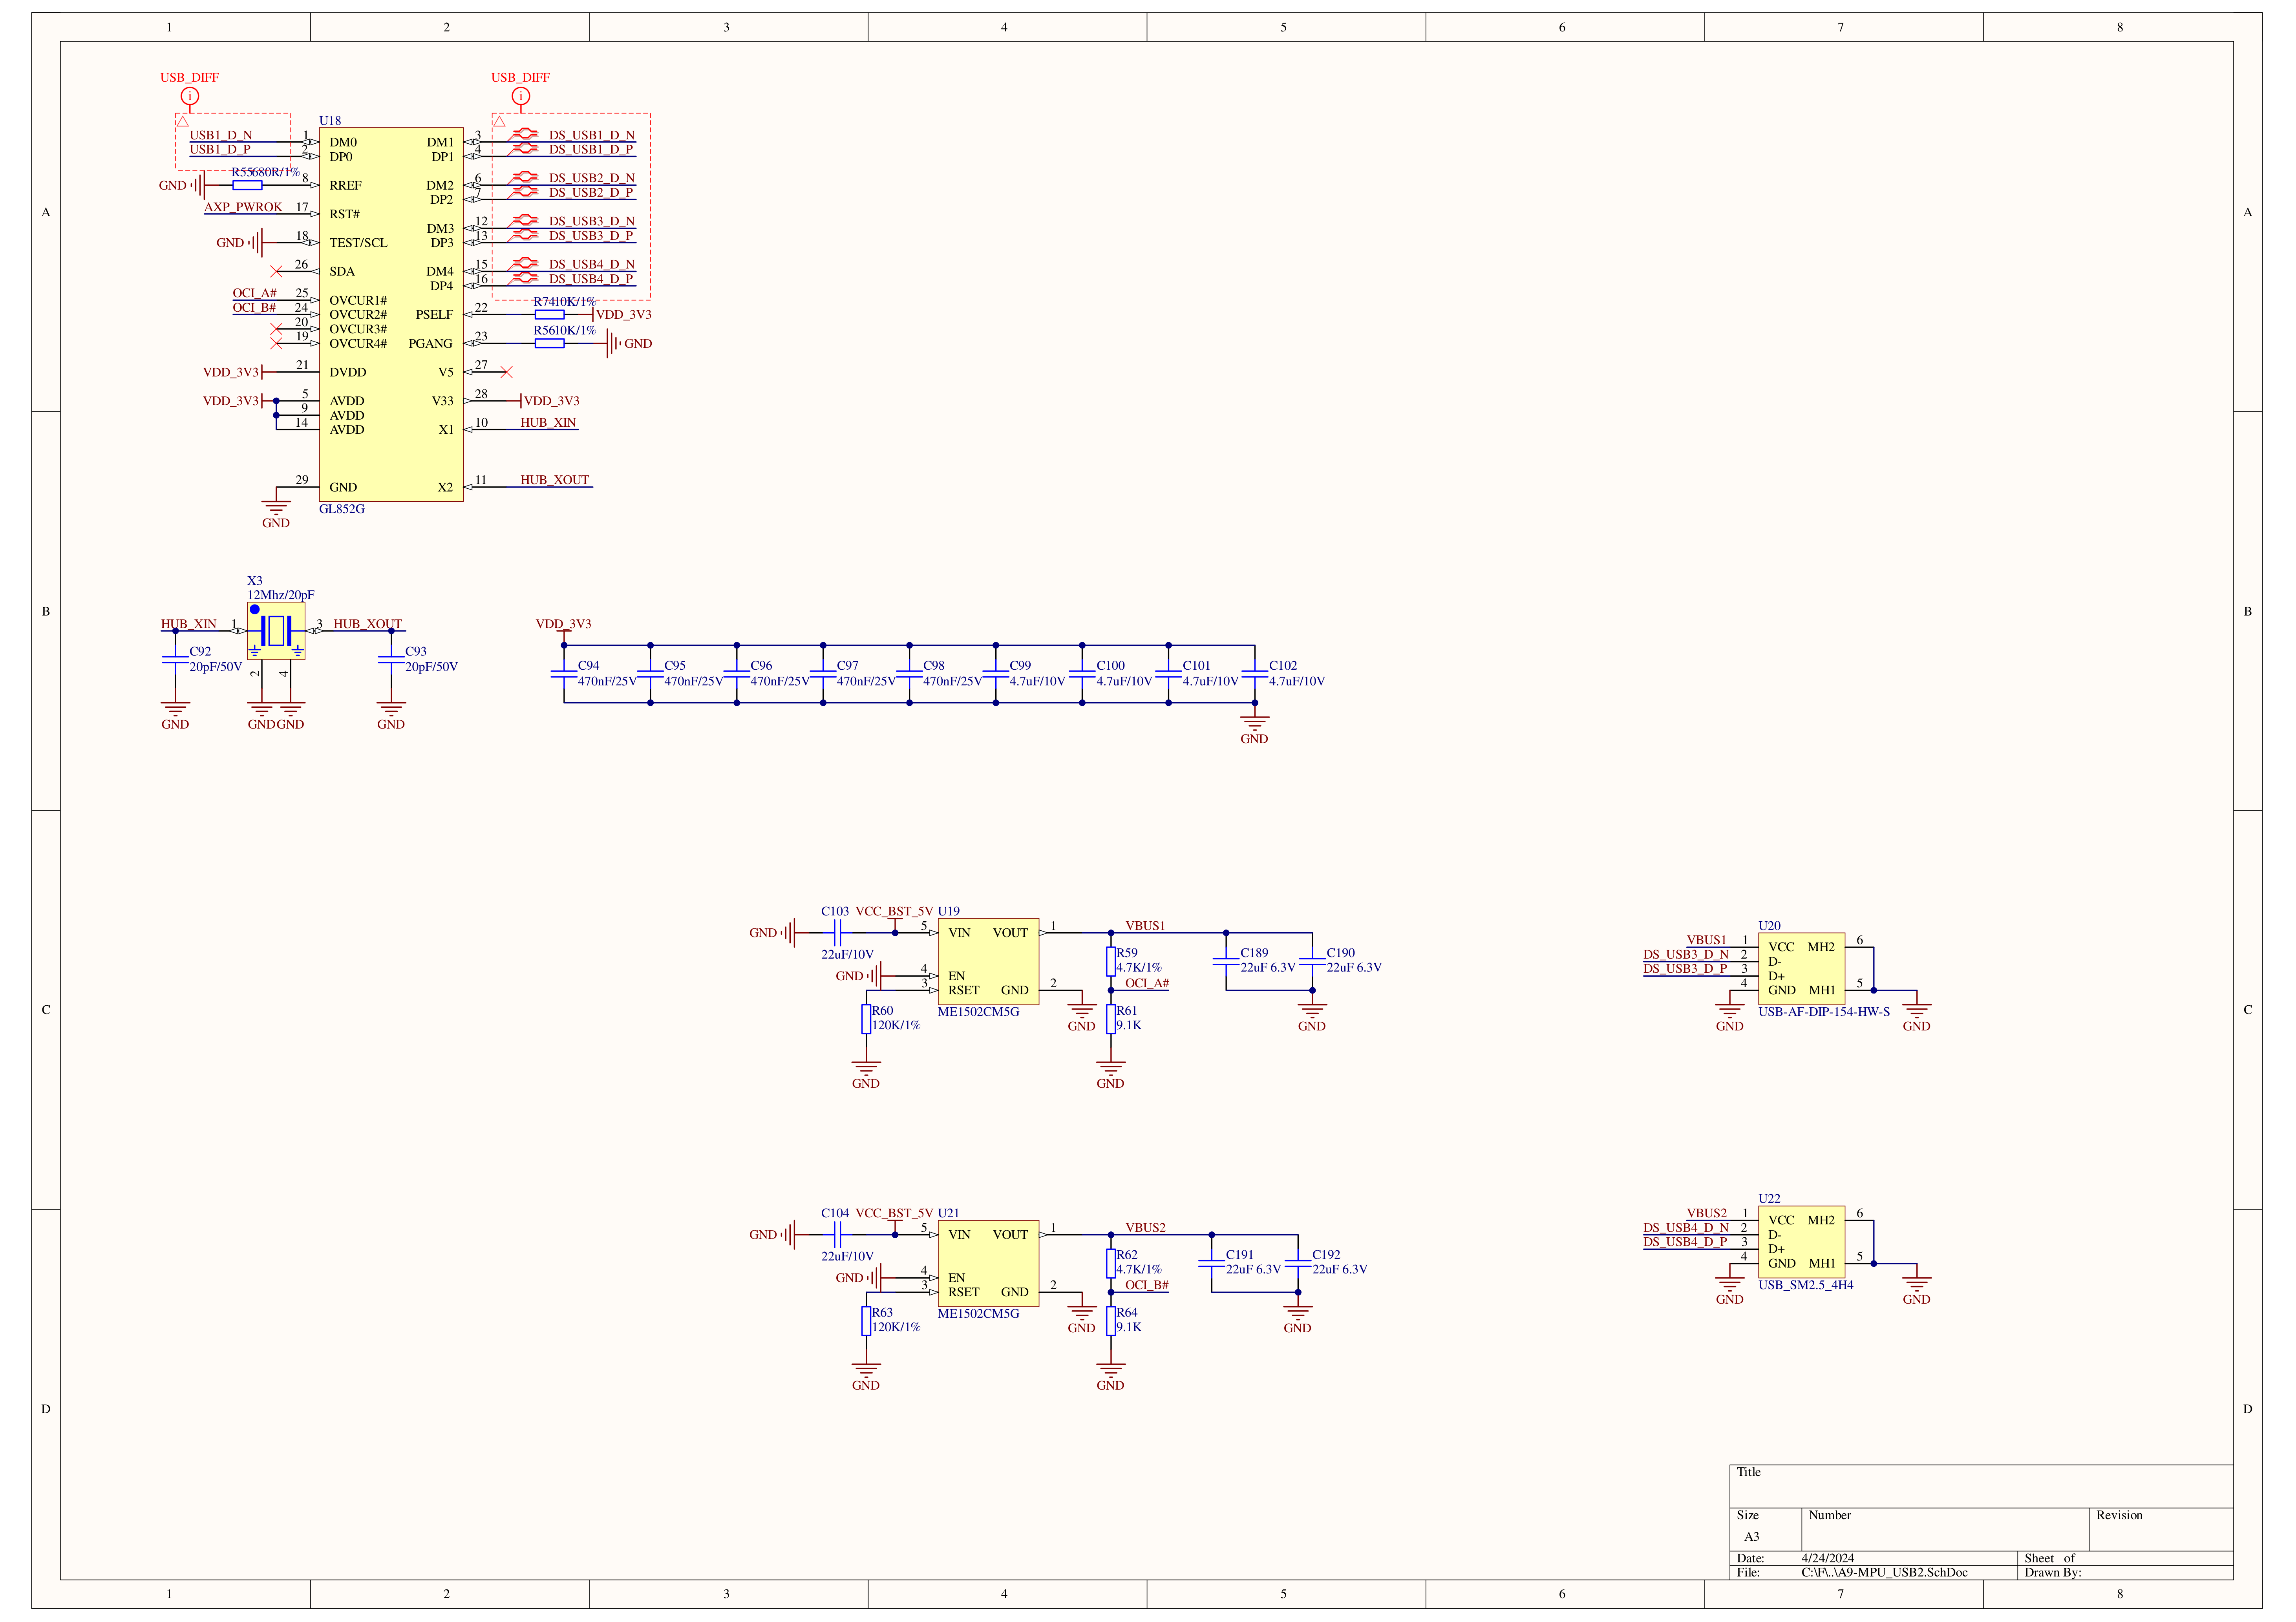Image resolution: width=2296 pixels, height=1622 pixels.
Task: Click the A3 sheet size value
Action: click(1752, 1537)
